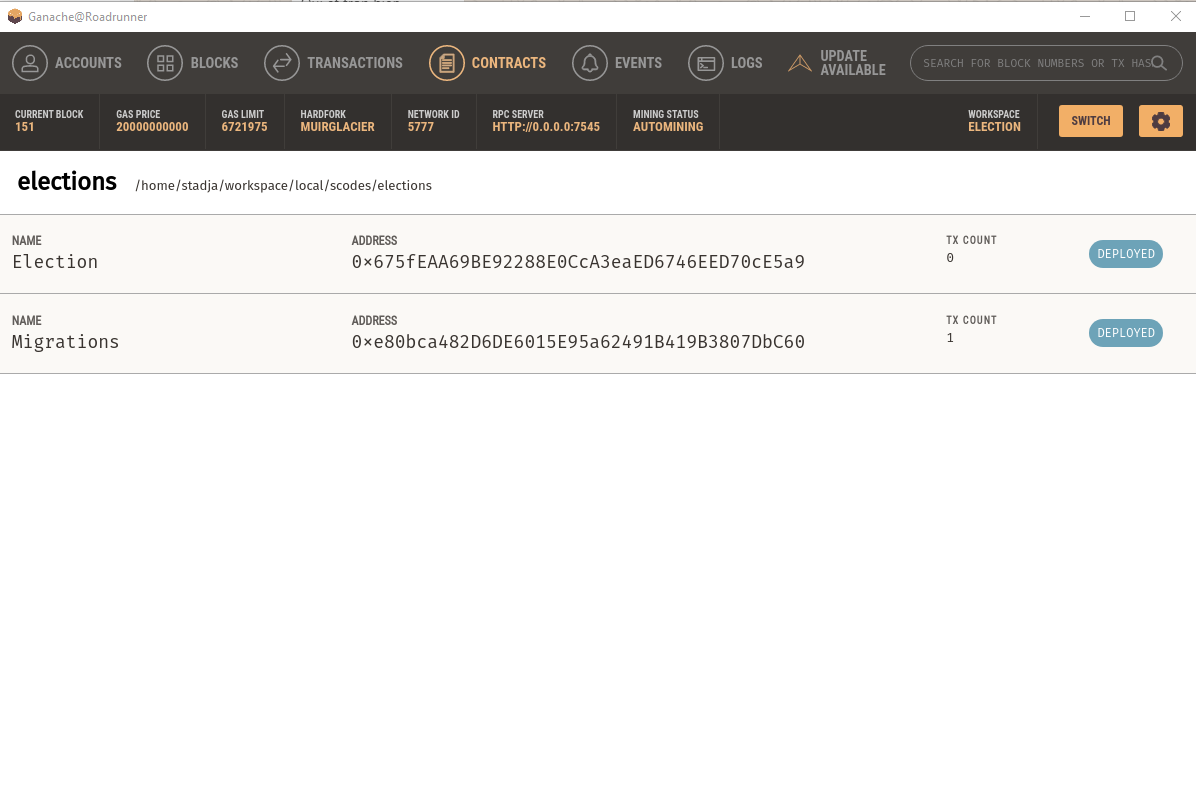
Task: Focus the block number search field
Action: 1030,63
